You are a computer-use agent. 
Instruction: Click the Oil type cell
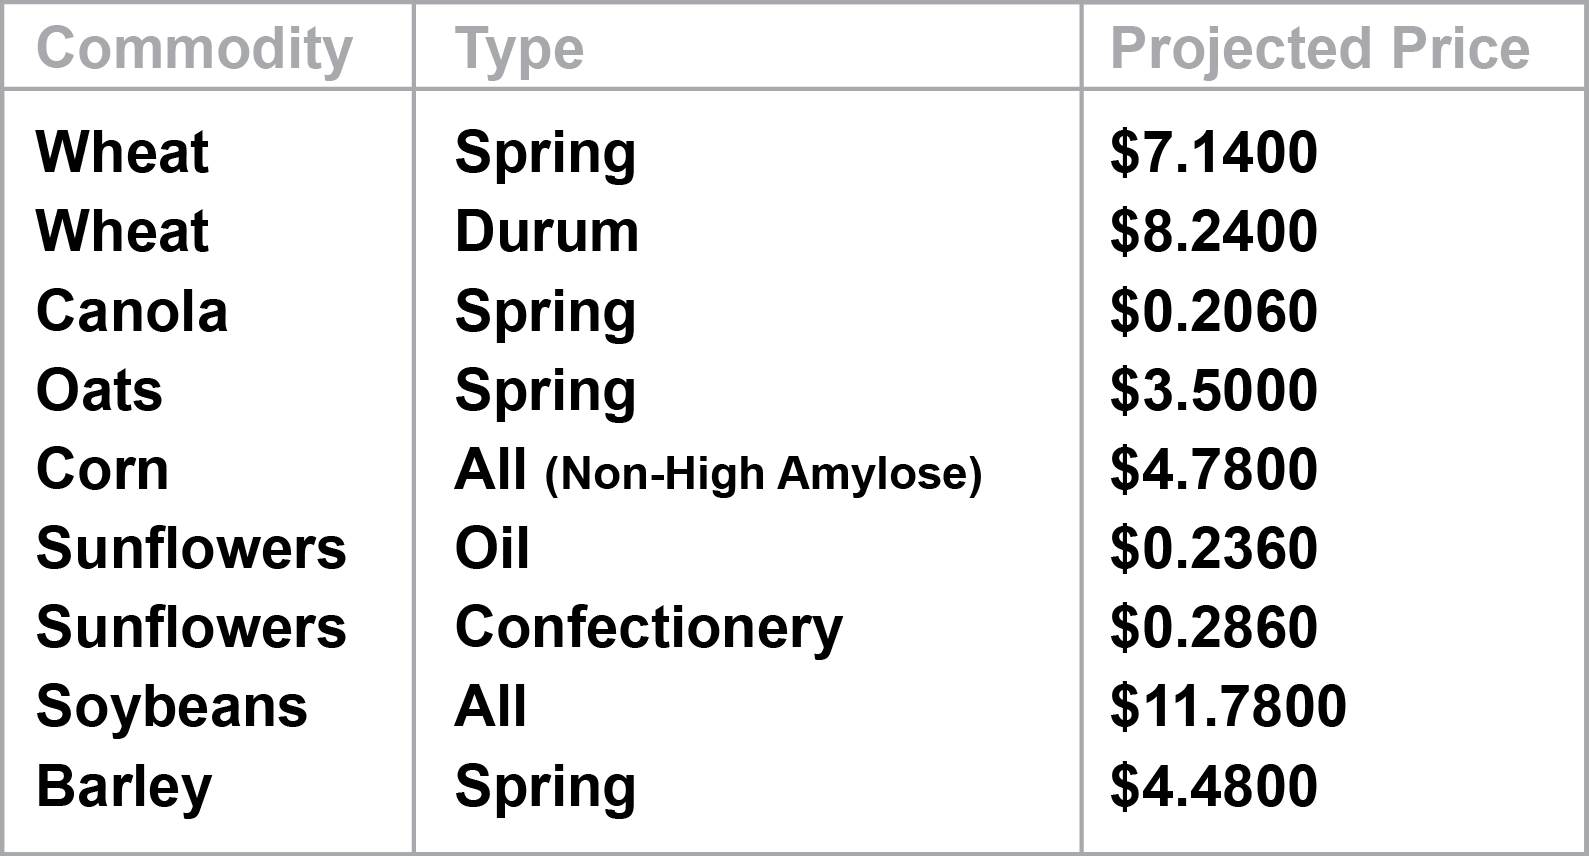coord(492,549)
